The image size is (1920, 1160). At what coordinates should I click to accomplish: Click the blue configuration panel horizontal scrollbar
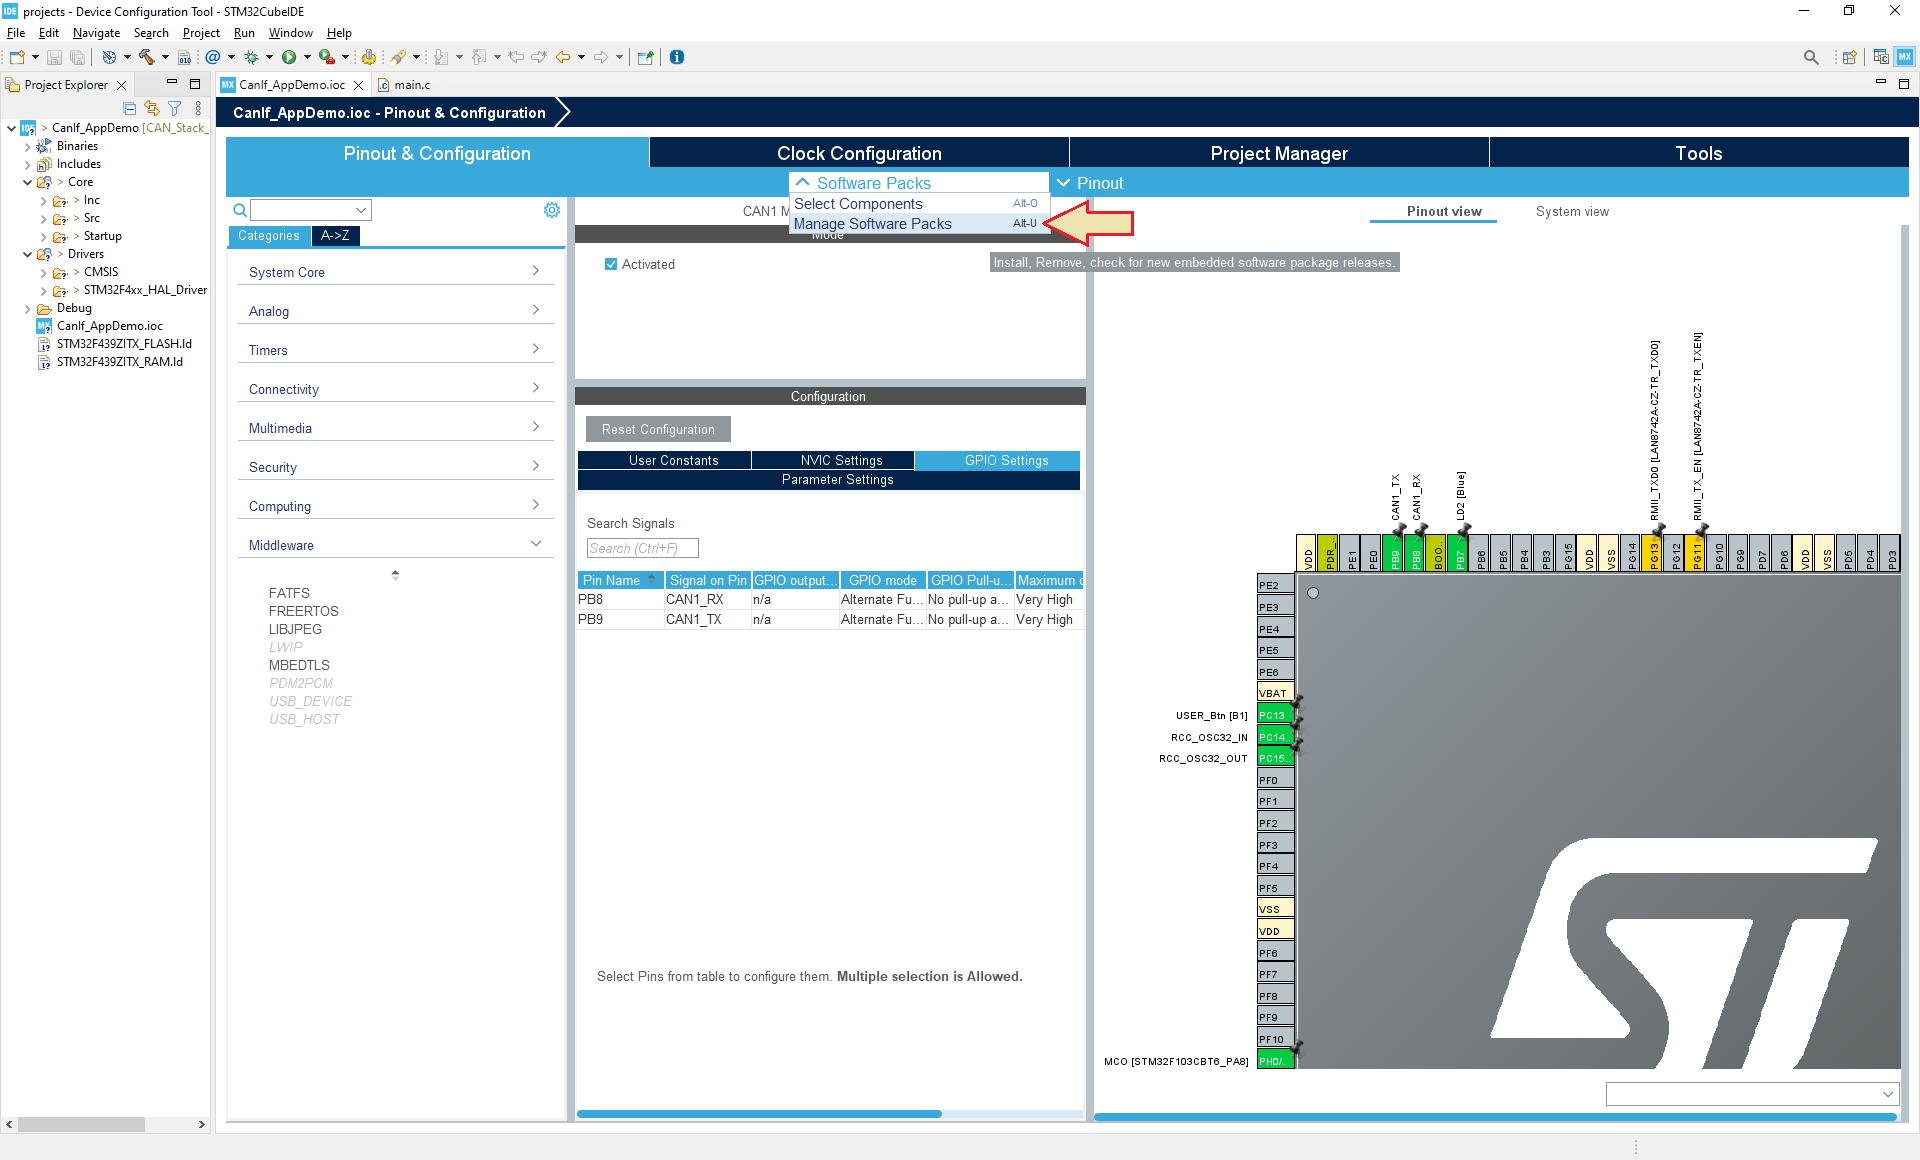point(759,1114)
